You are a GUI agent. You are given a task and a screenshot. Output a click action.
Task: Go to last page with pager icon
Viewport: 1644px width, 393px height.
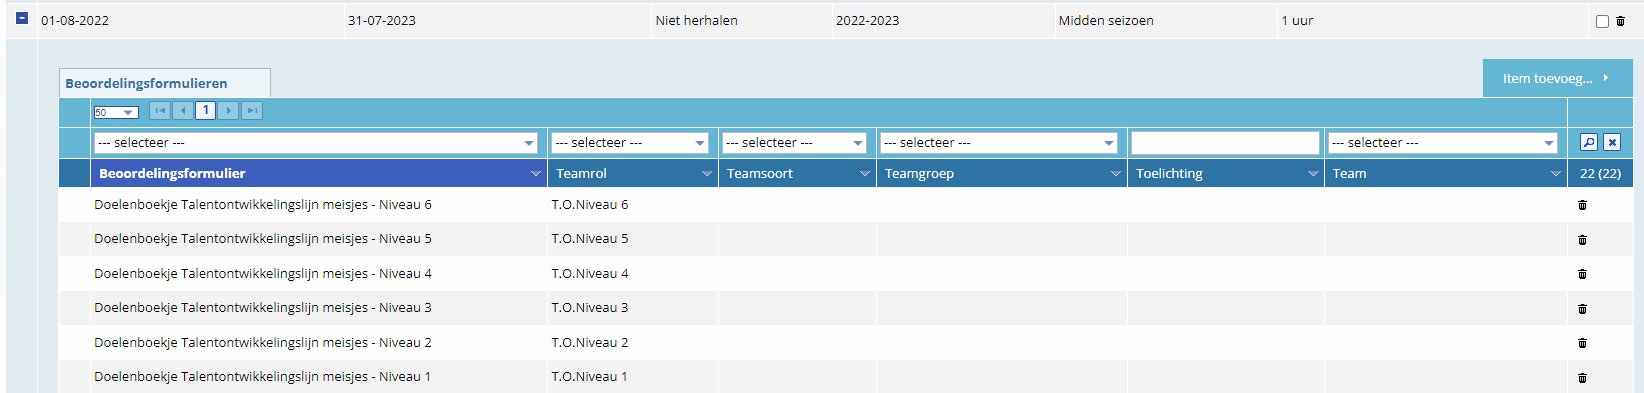[252, 110]
